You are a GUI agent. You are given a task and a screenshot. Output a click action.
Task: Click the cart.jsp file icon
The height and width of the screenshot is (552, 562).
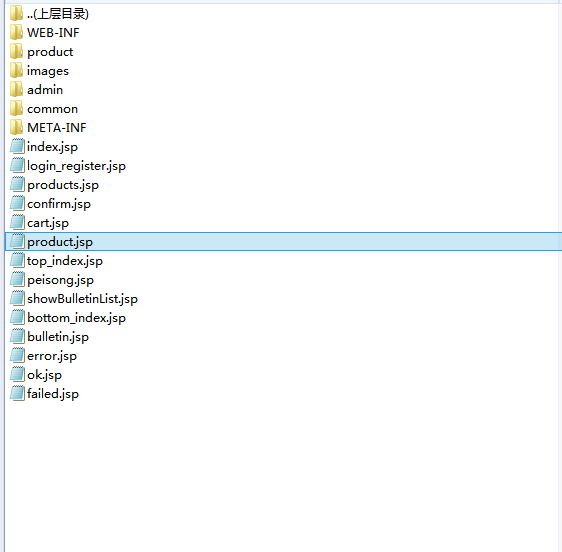pyautogui.click(x=17, y=223)
